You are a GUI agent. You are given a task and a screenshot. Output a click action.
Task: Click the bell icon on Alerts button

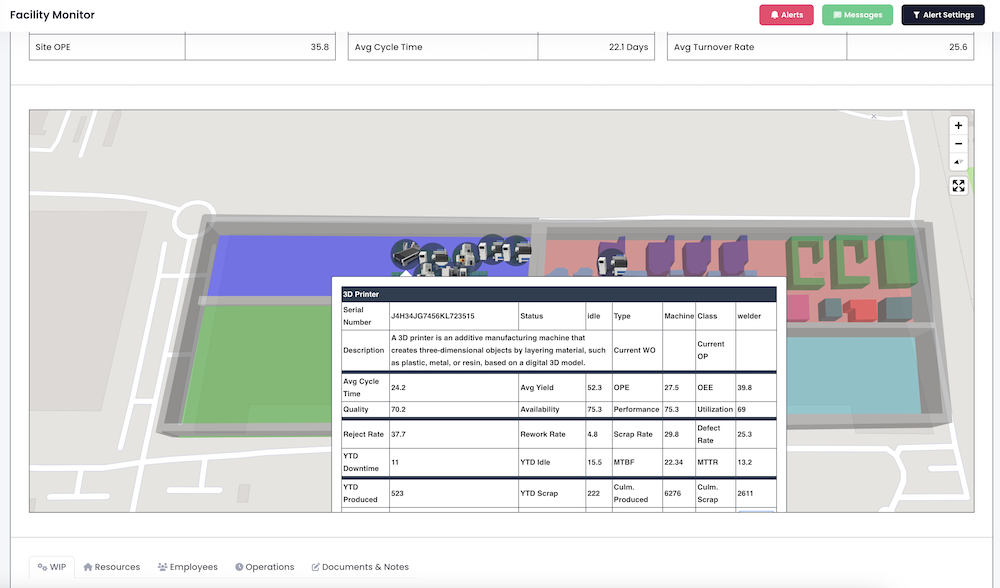point(774,15)
